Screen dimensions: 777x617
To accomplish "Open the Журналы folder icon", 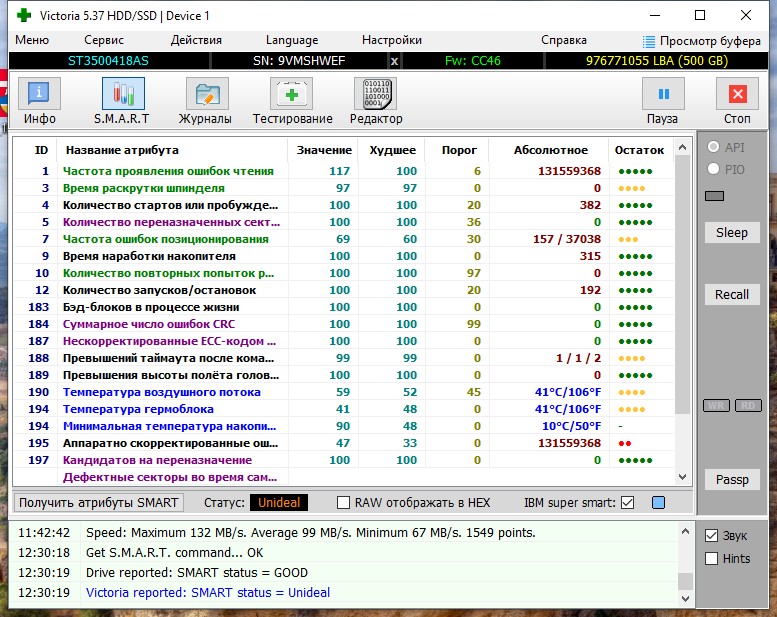I will coord(207,93).
